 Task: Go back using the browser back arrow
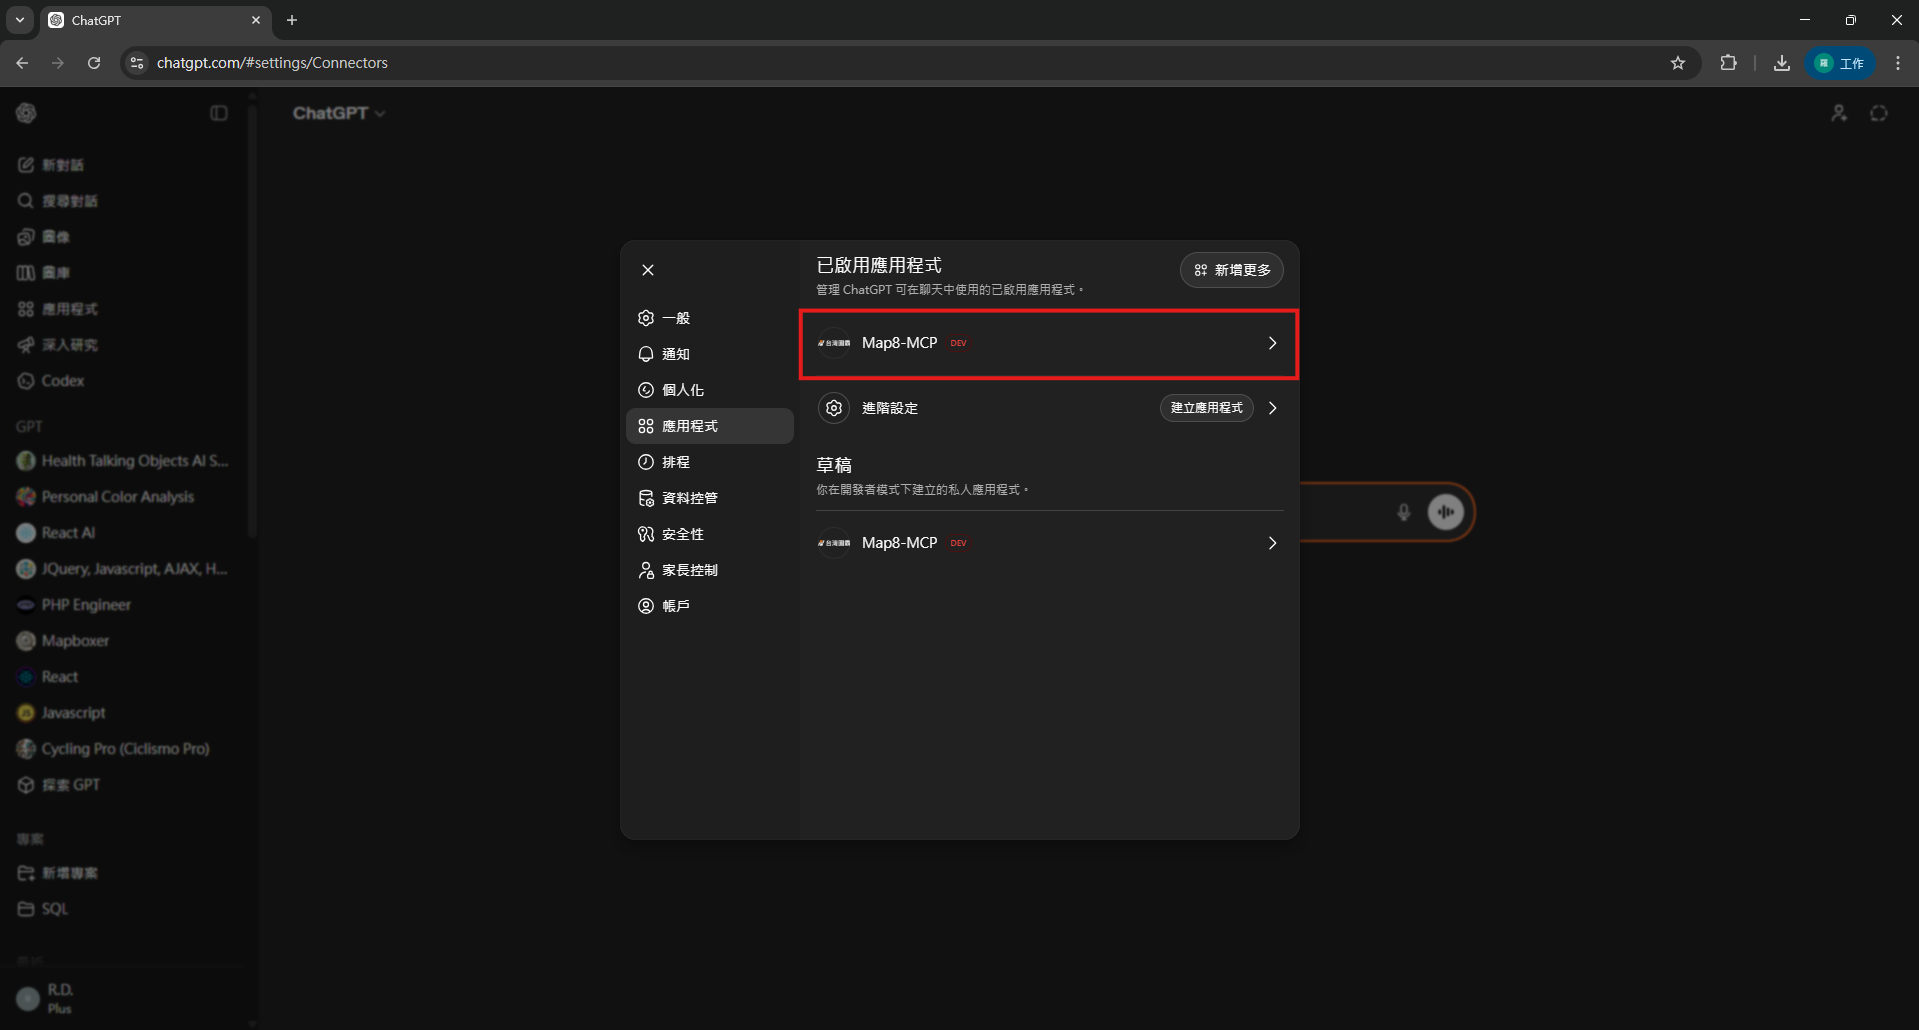tap(22, 63)
